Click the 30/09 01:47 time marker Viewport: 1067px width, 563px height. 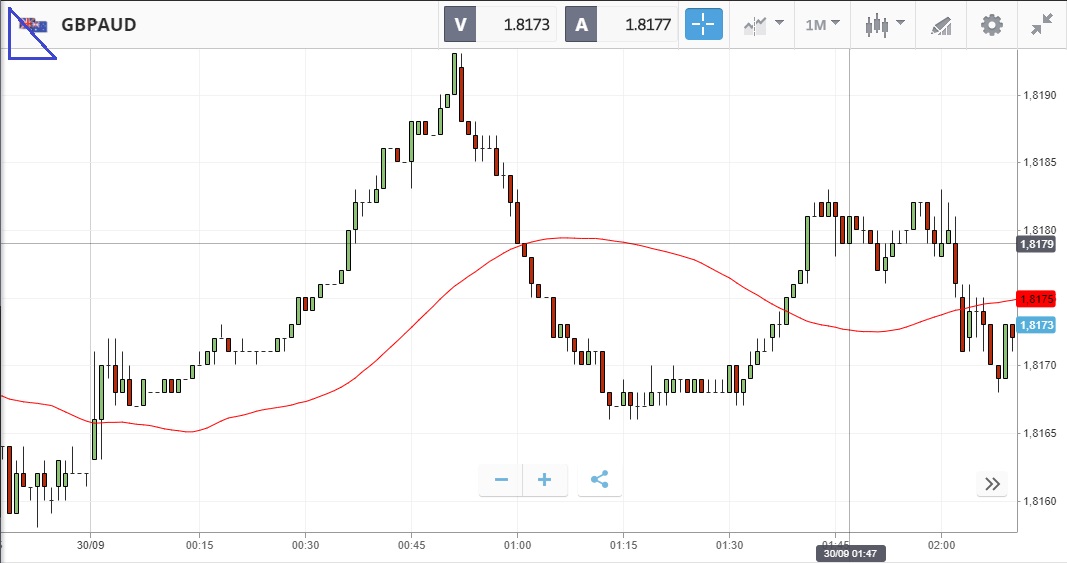click(x=849, y=553)
